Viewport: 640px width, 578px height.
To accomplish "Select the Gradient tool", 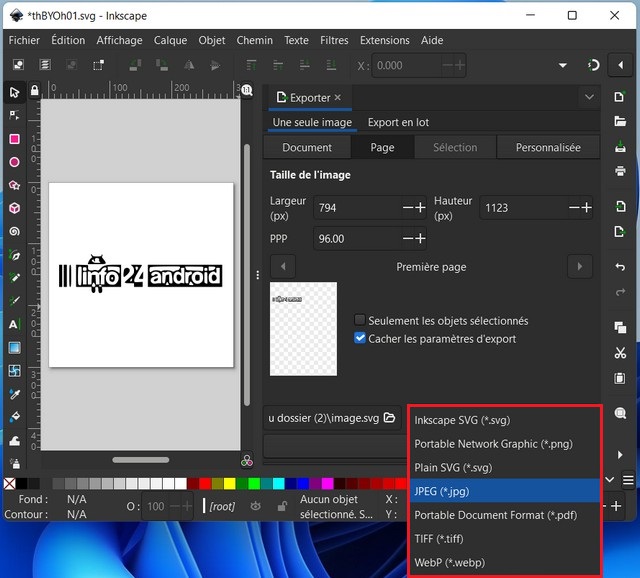I will click(x=14, y=348).
